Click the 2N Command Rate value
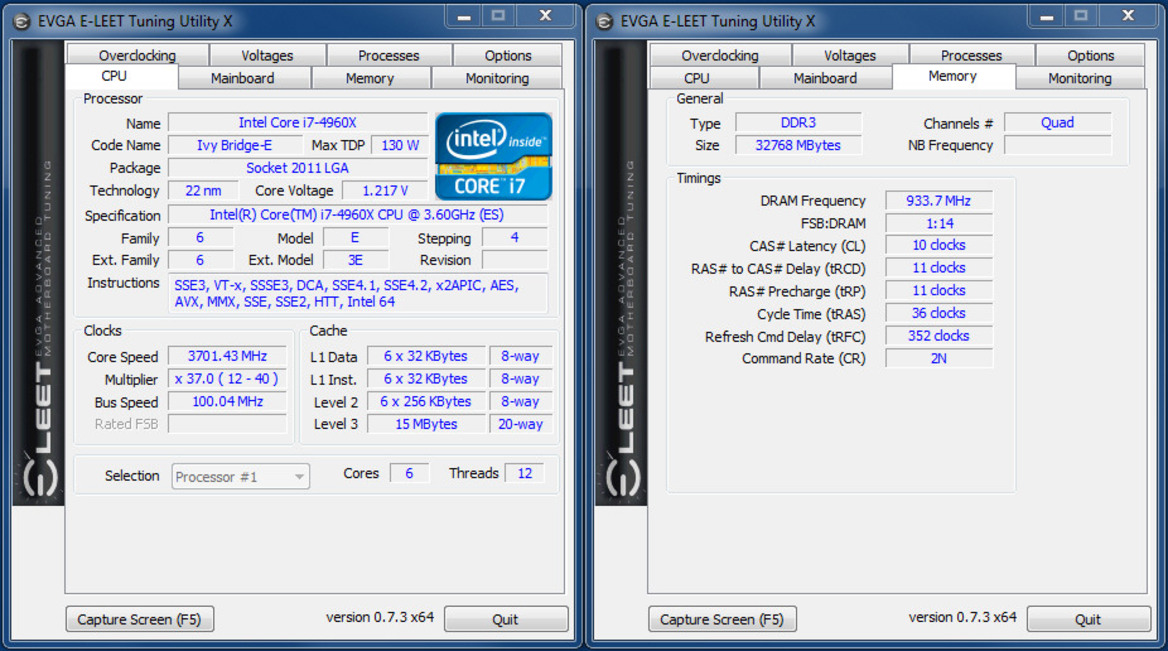 coord(939,358)
